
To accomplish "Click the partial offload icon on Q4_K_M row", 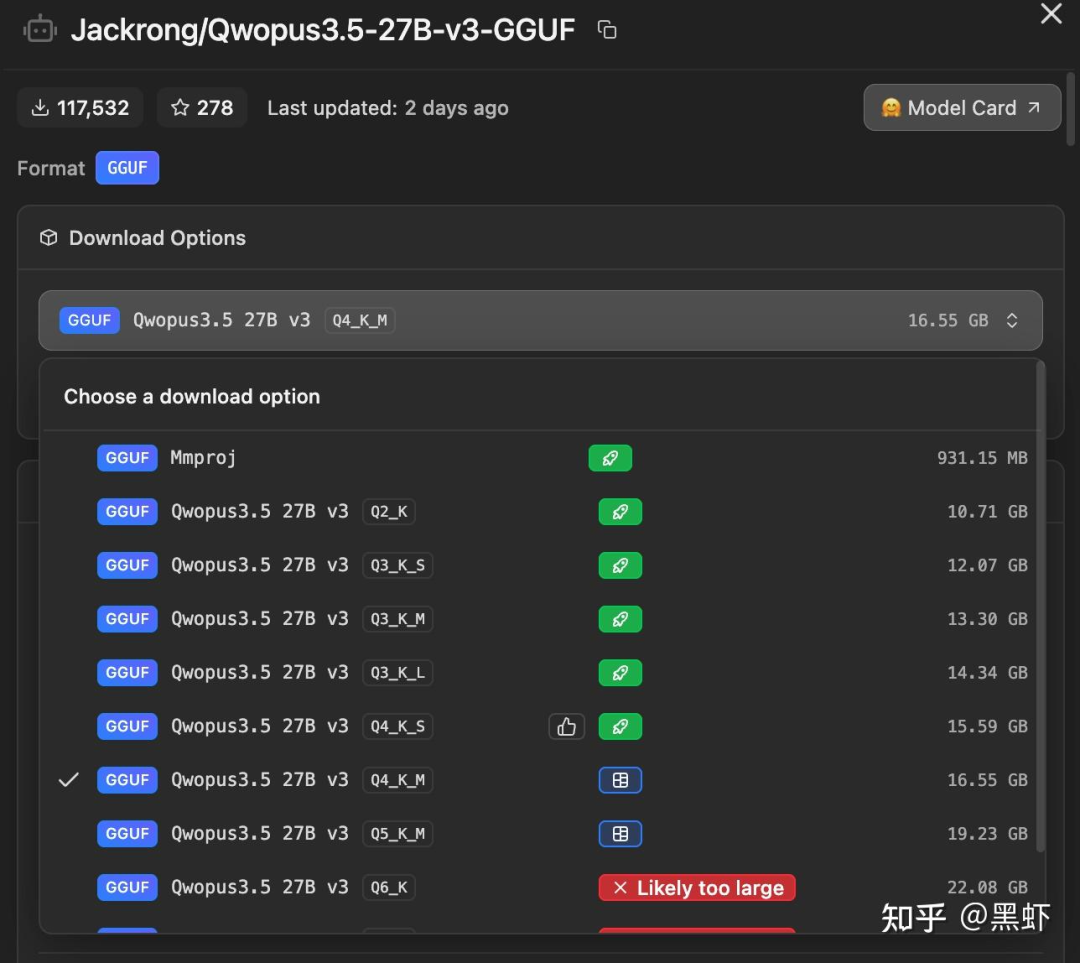I will [x=620, y=780].
